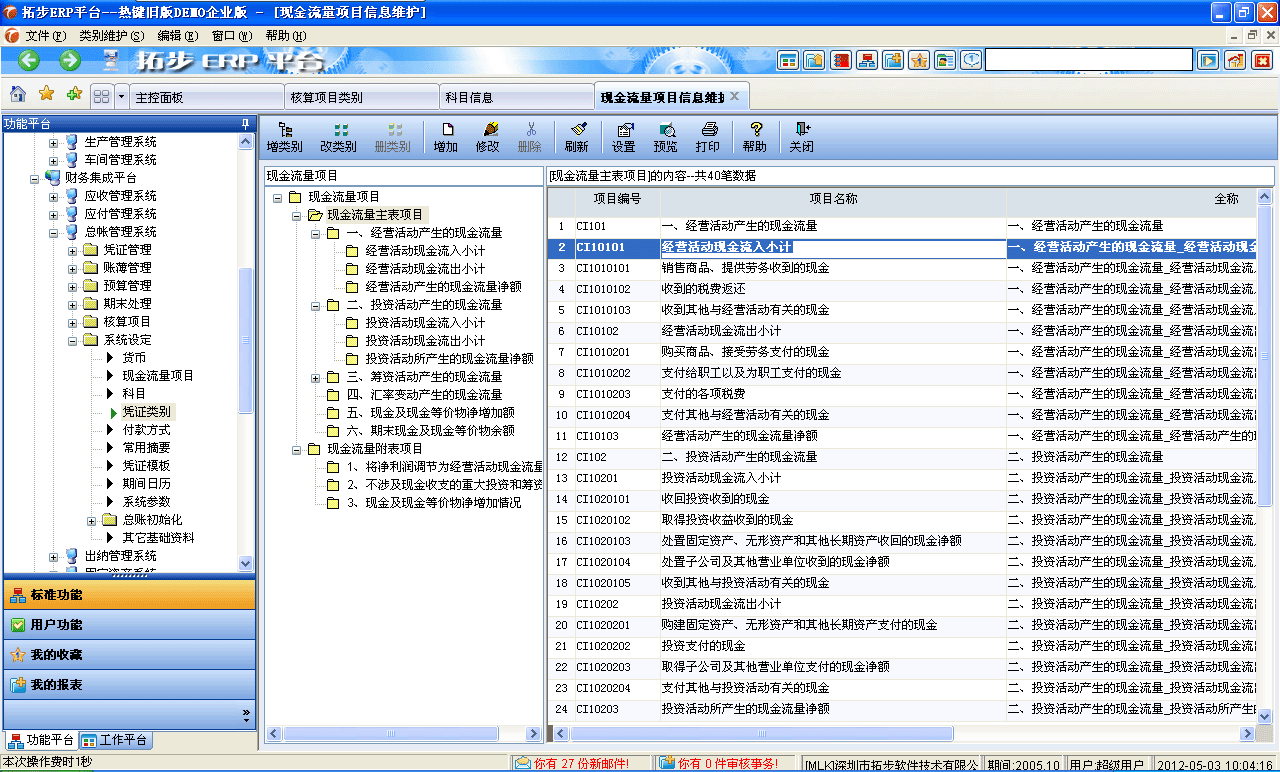Expand 三、筹资活动产生的现金流量 tree node
The height and width of the screenshot is (772, 1280).
(317, 376)
